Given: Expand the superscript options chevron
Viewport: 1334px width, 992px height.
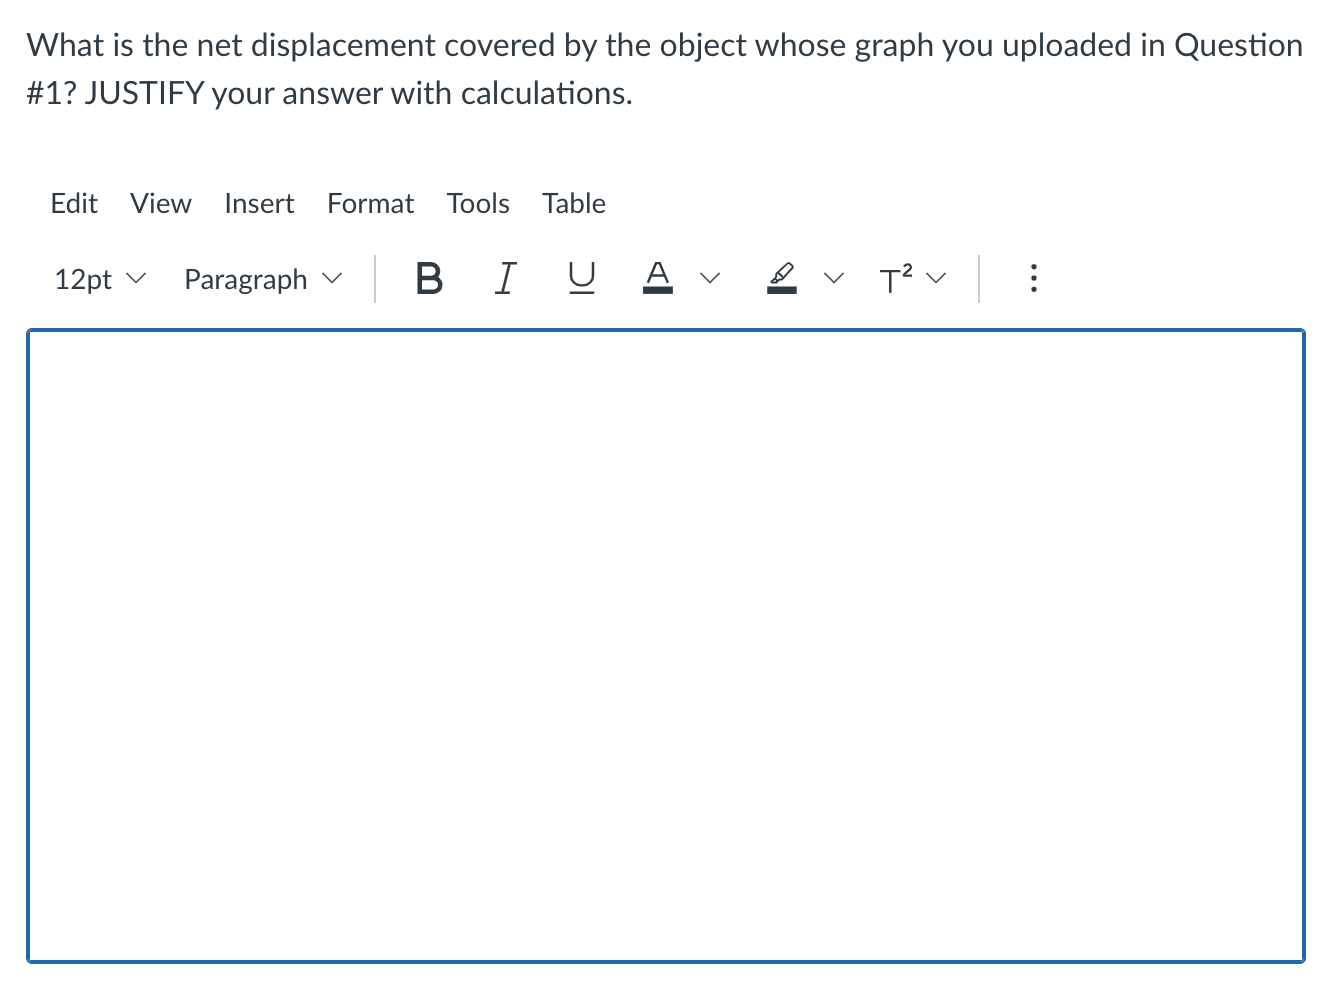Looking at the screenshot, I should pos(936,279).
